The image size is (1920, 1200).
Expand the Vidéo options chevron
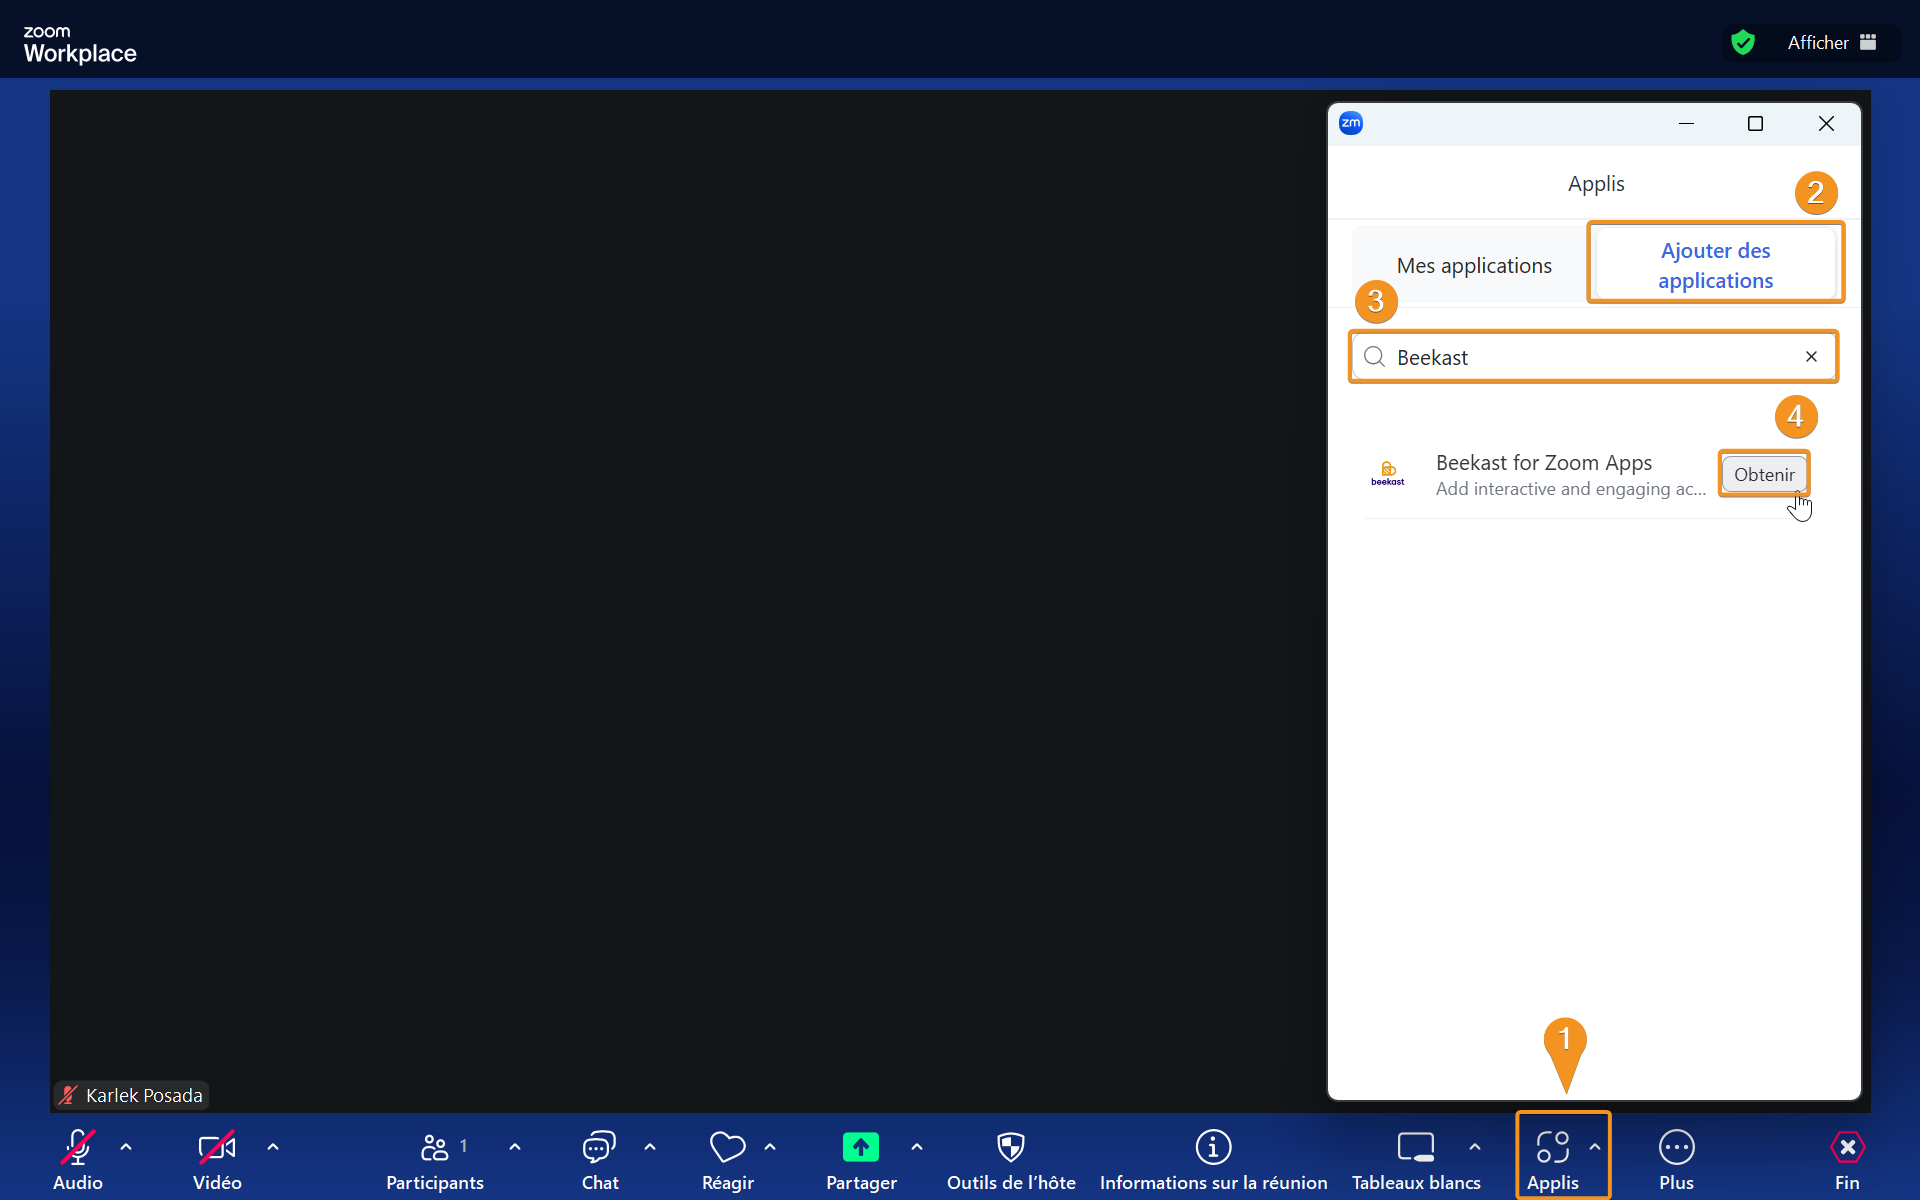(273, 1147)
